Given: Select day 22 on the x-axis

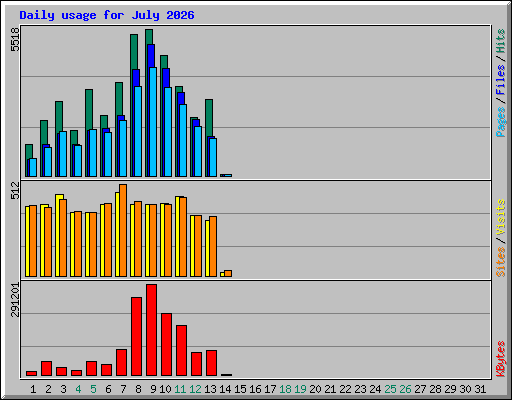Looking at the screenshot, I should click(345, 389).
